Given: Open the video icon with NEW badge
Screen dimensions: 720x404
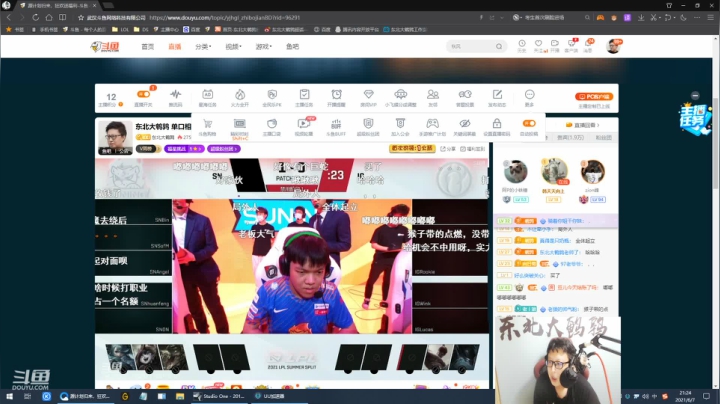Looking at the screenshot, I should [304, 123].
